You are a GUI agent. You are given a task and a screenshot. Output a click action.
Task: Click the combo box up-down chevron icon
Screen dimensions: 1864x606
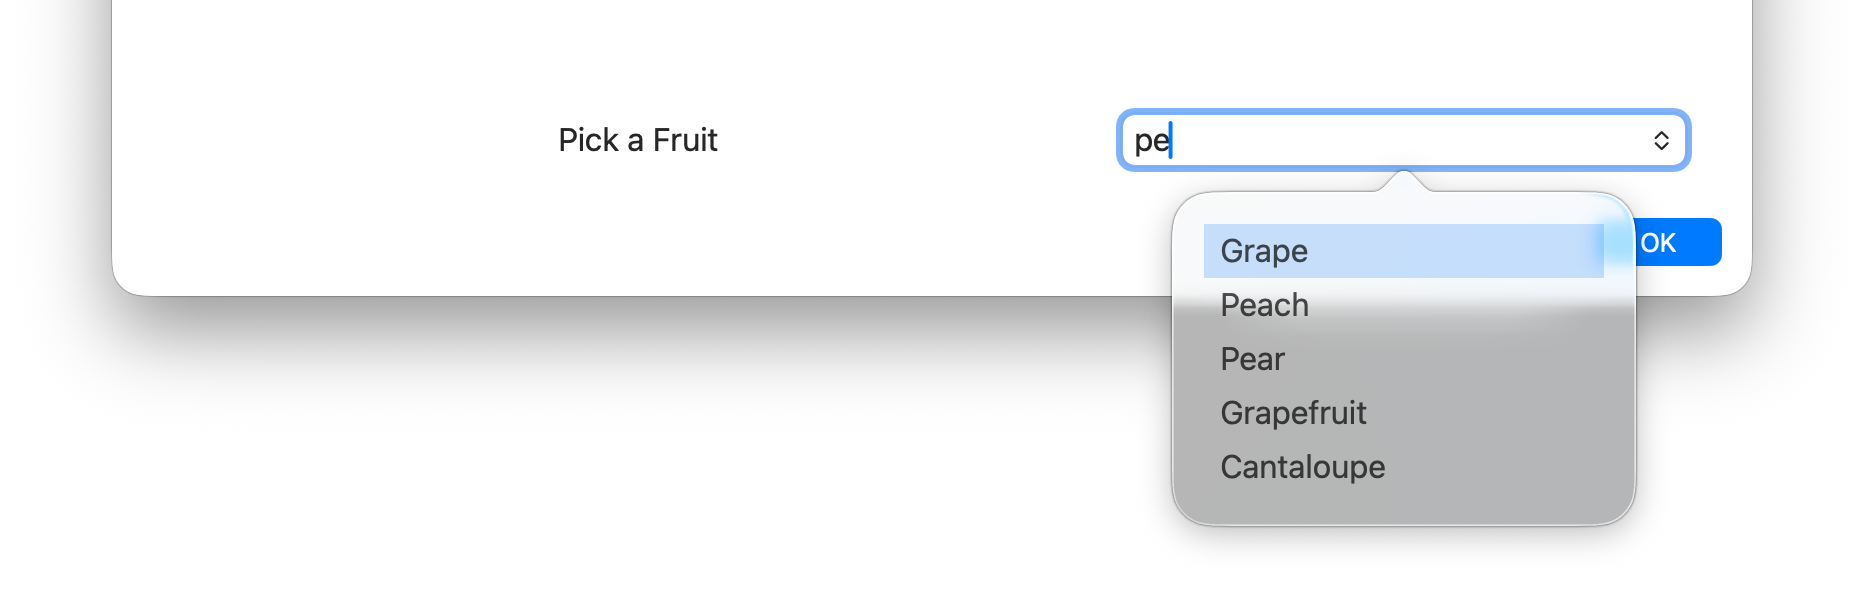click(x=1661, y=141)
